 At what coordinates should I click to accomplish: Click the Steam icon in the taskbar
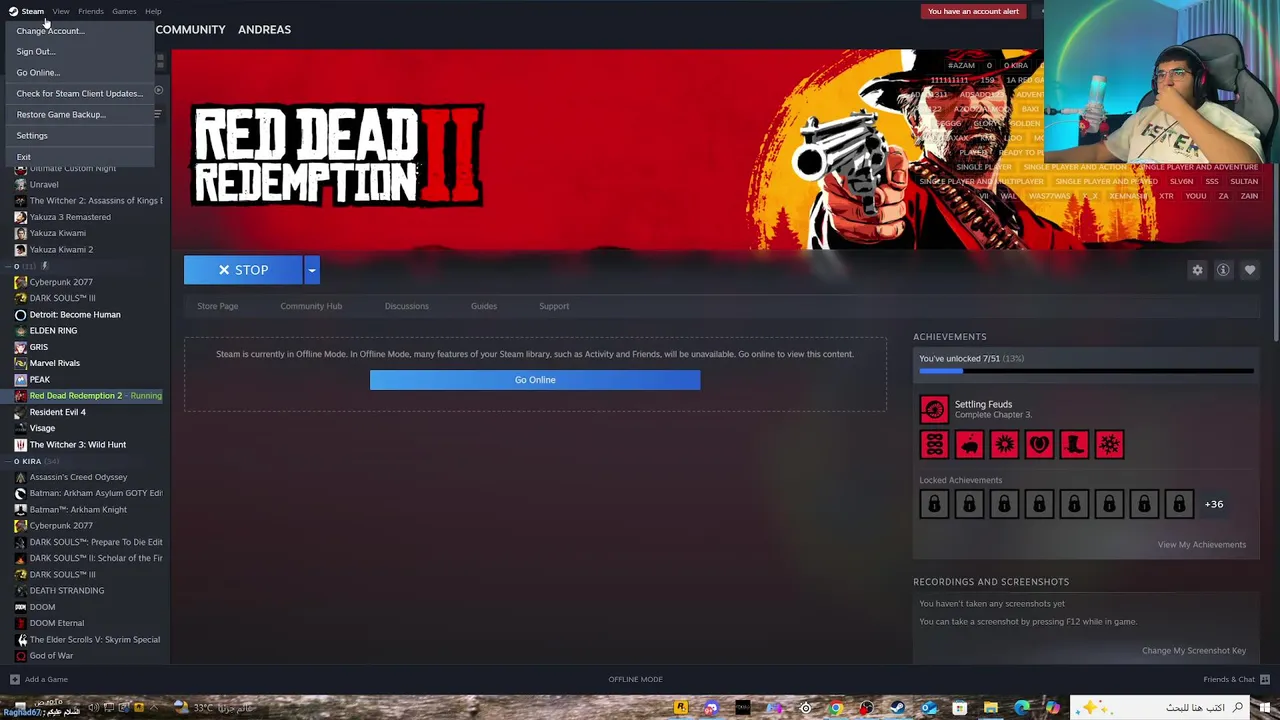pos(897,708)
